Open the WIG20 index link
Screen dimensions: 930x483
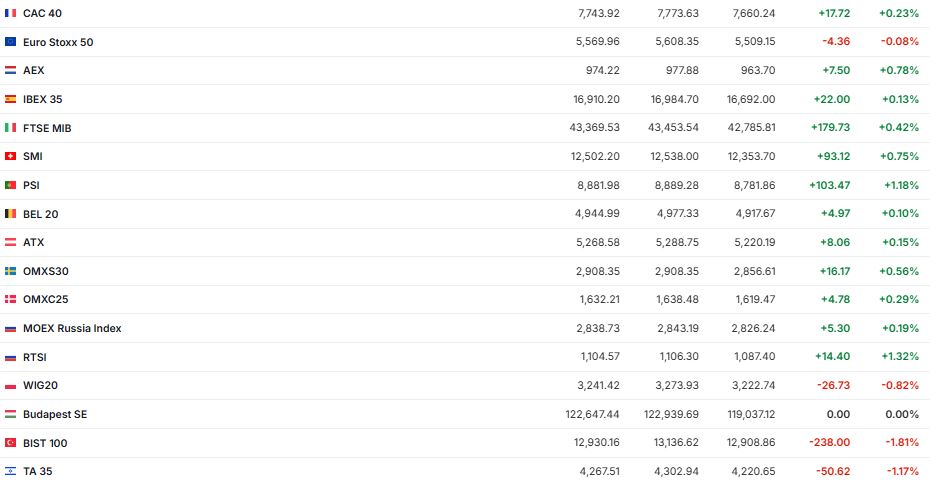click(x=40, y=385)
